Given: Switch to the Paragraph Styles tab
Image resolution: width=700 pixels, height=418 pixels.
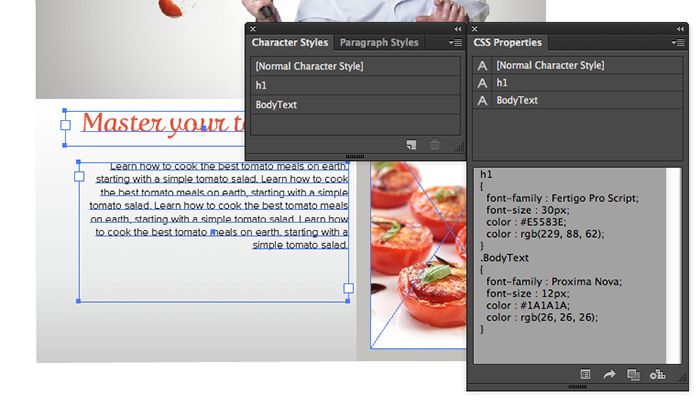Looking at the screenshot, I should coord(379,42).
